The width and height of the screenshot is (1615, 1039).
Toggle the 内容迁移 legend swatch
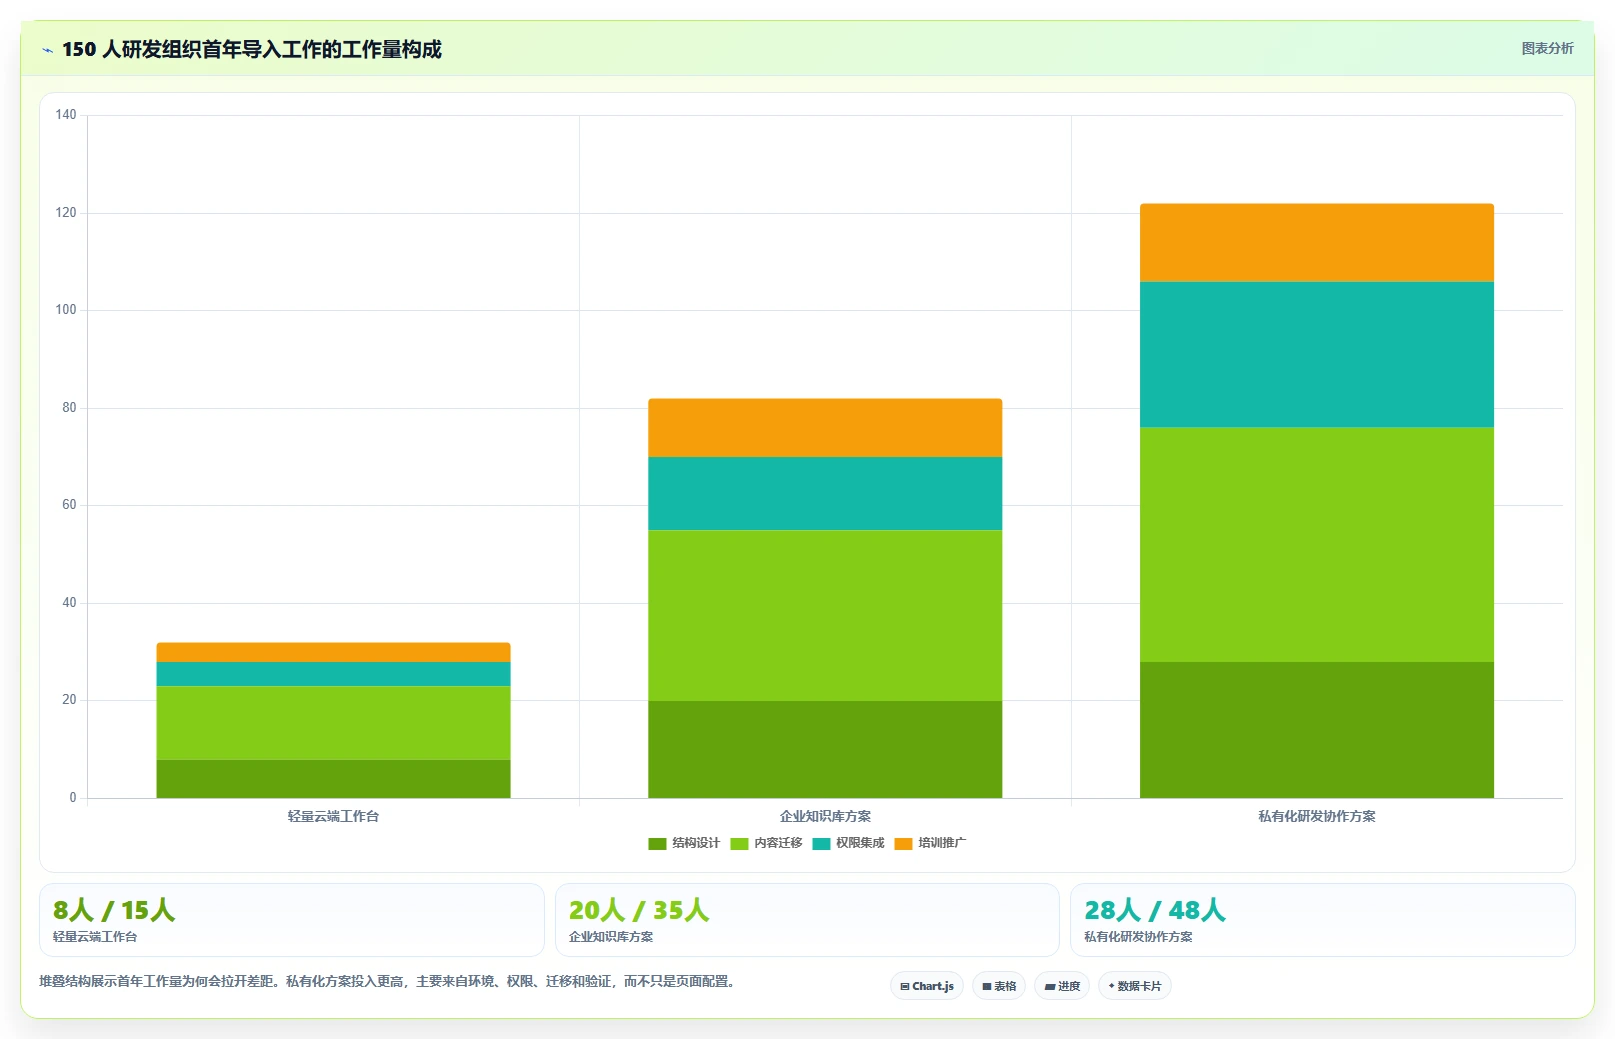tap(739, 843)
